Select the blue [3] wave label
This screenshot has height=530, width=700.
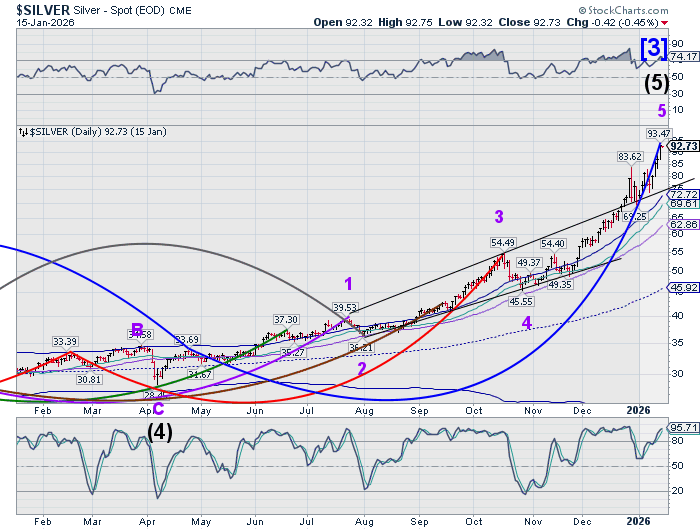[x=651, y=48]
